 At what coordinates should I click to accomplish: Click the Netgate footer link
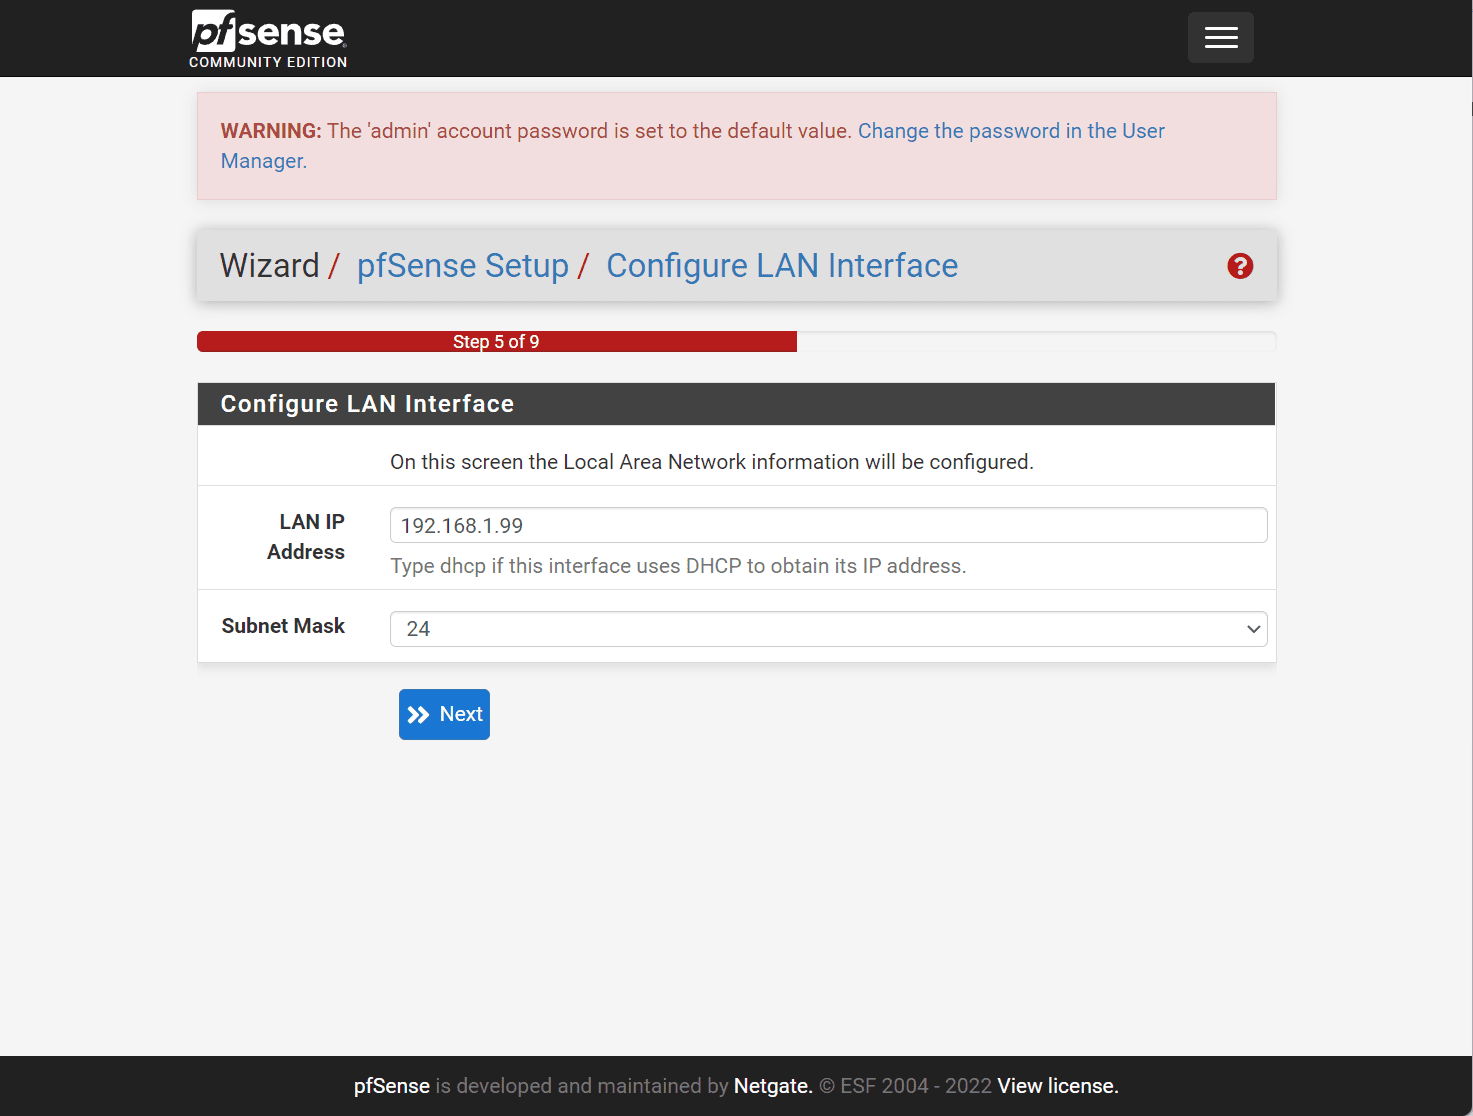coord(773,1086)
